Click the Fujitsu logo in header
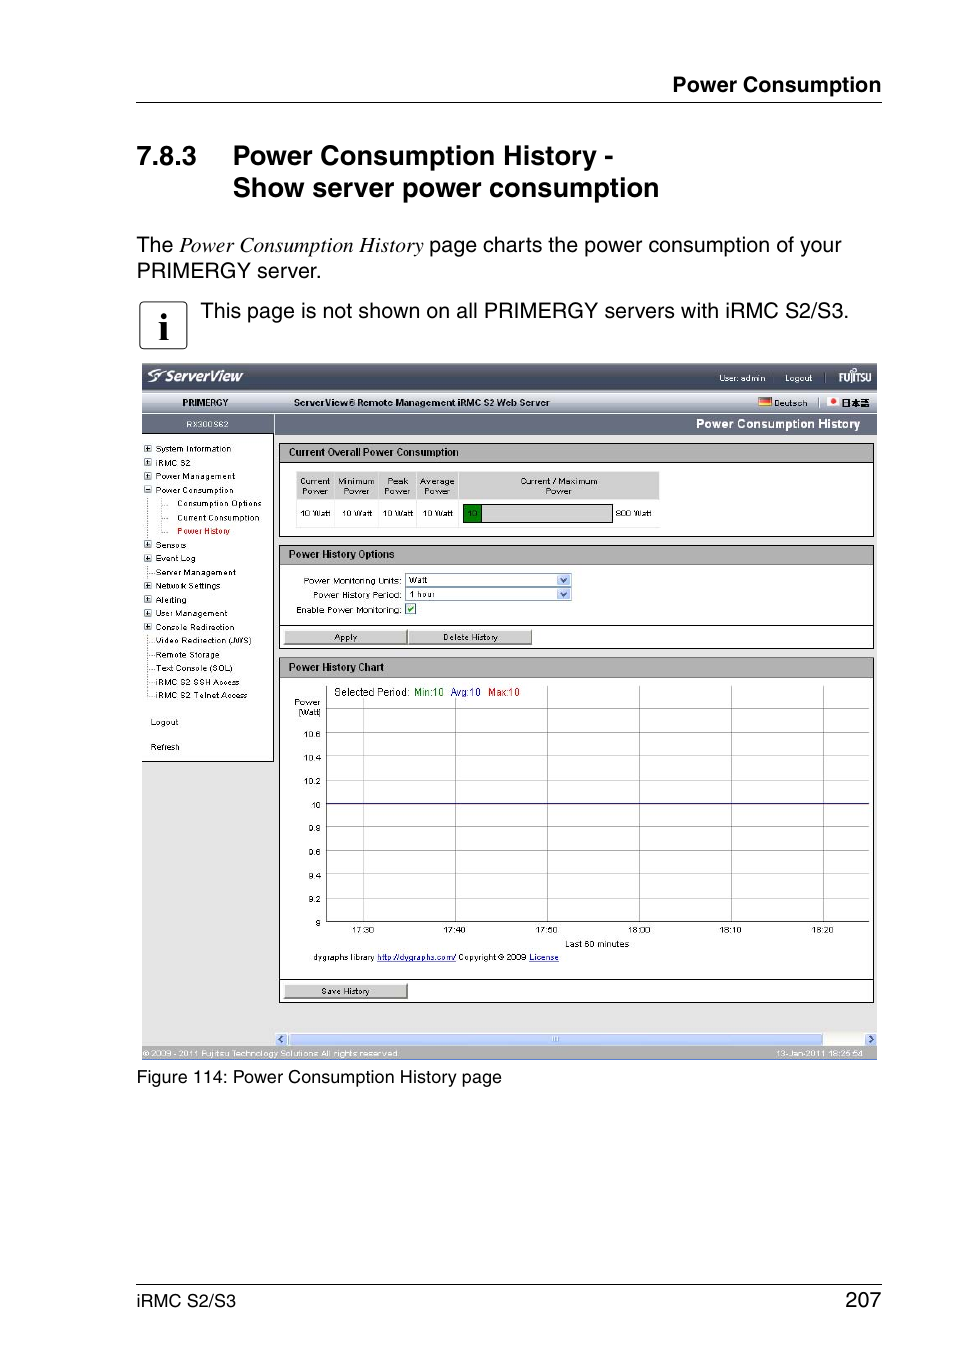 coord(854,377)
